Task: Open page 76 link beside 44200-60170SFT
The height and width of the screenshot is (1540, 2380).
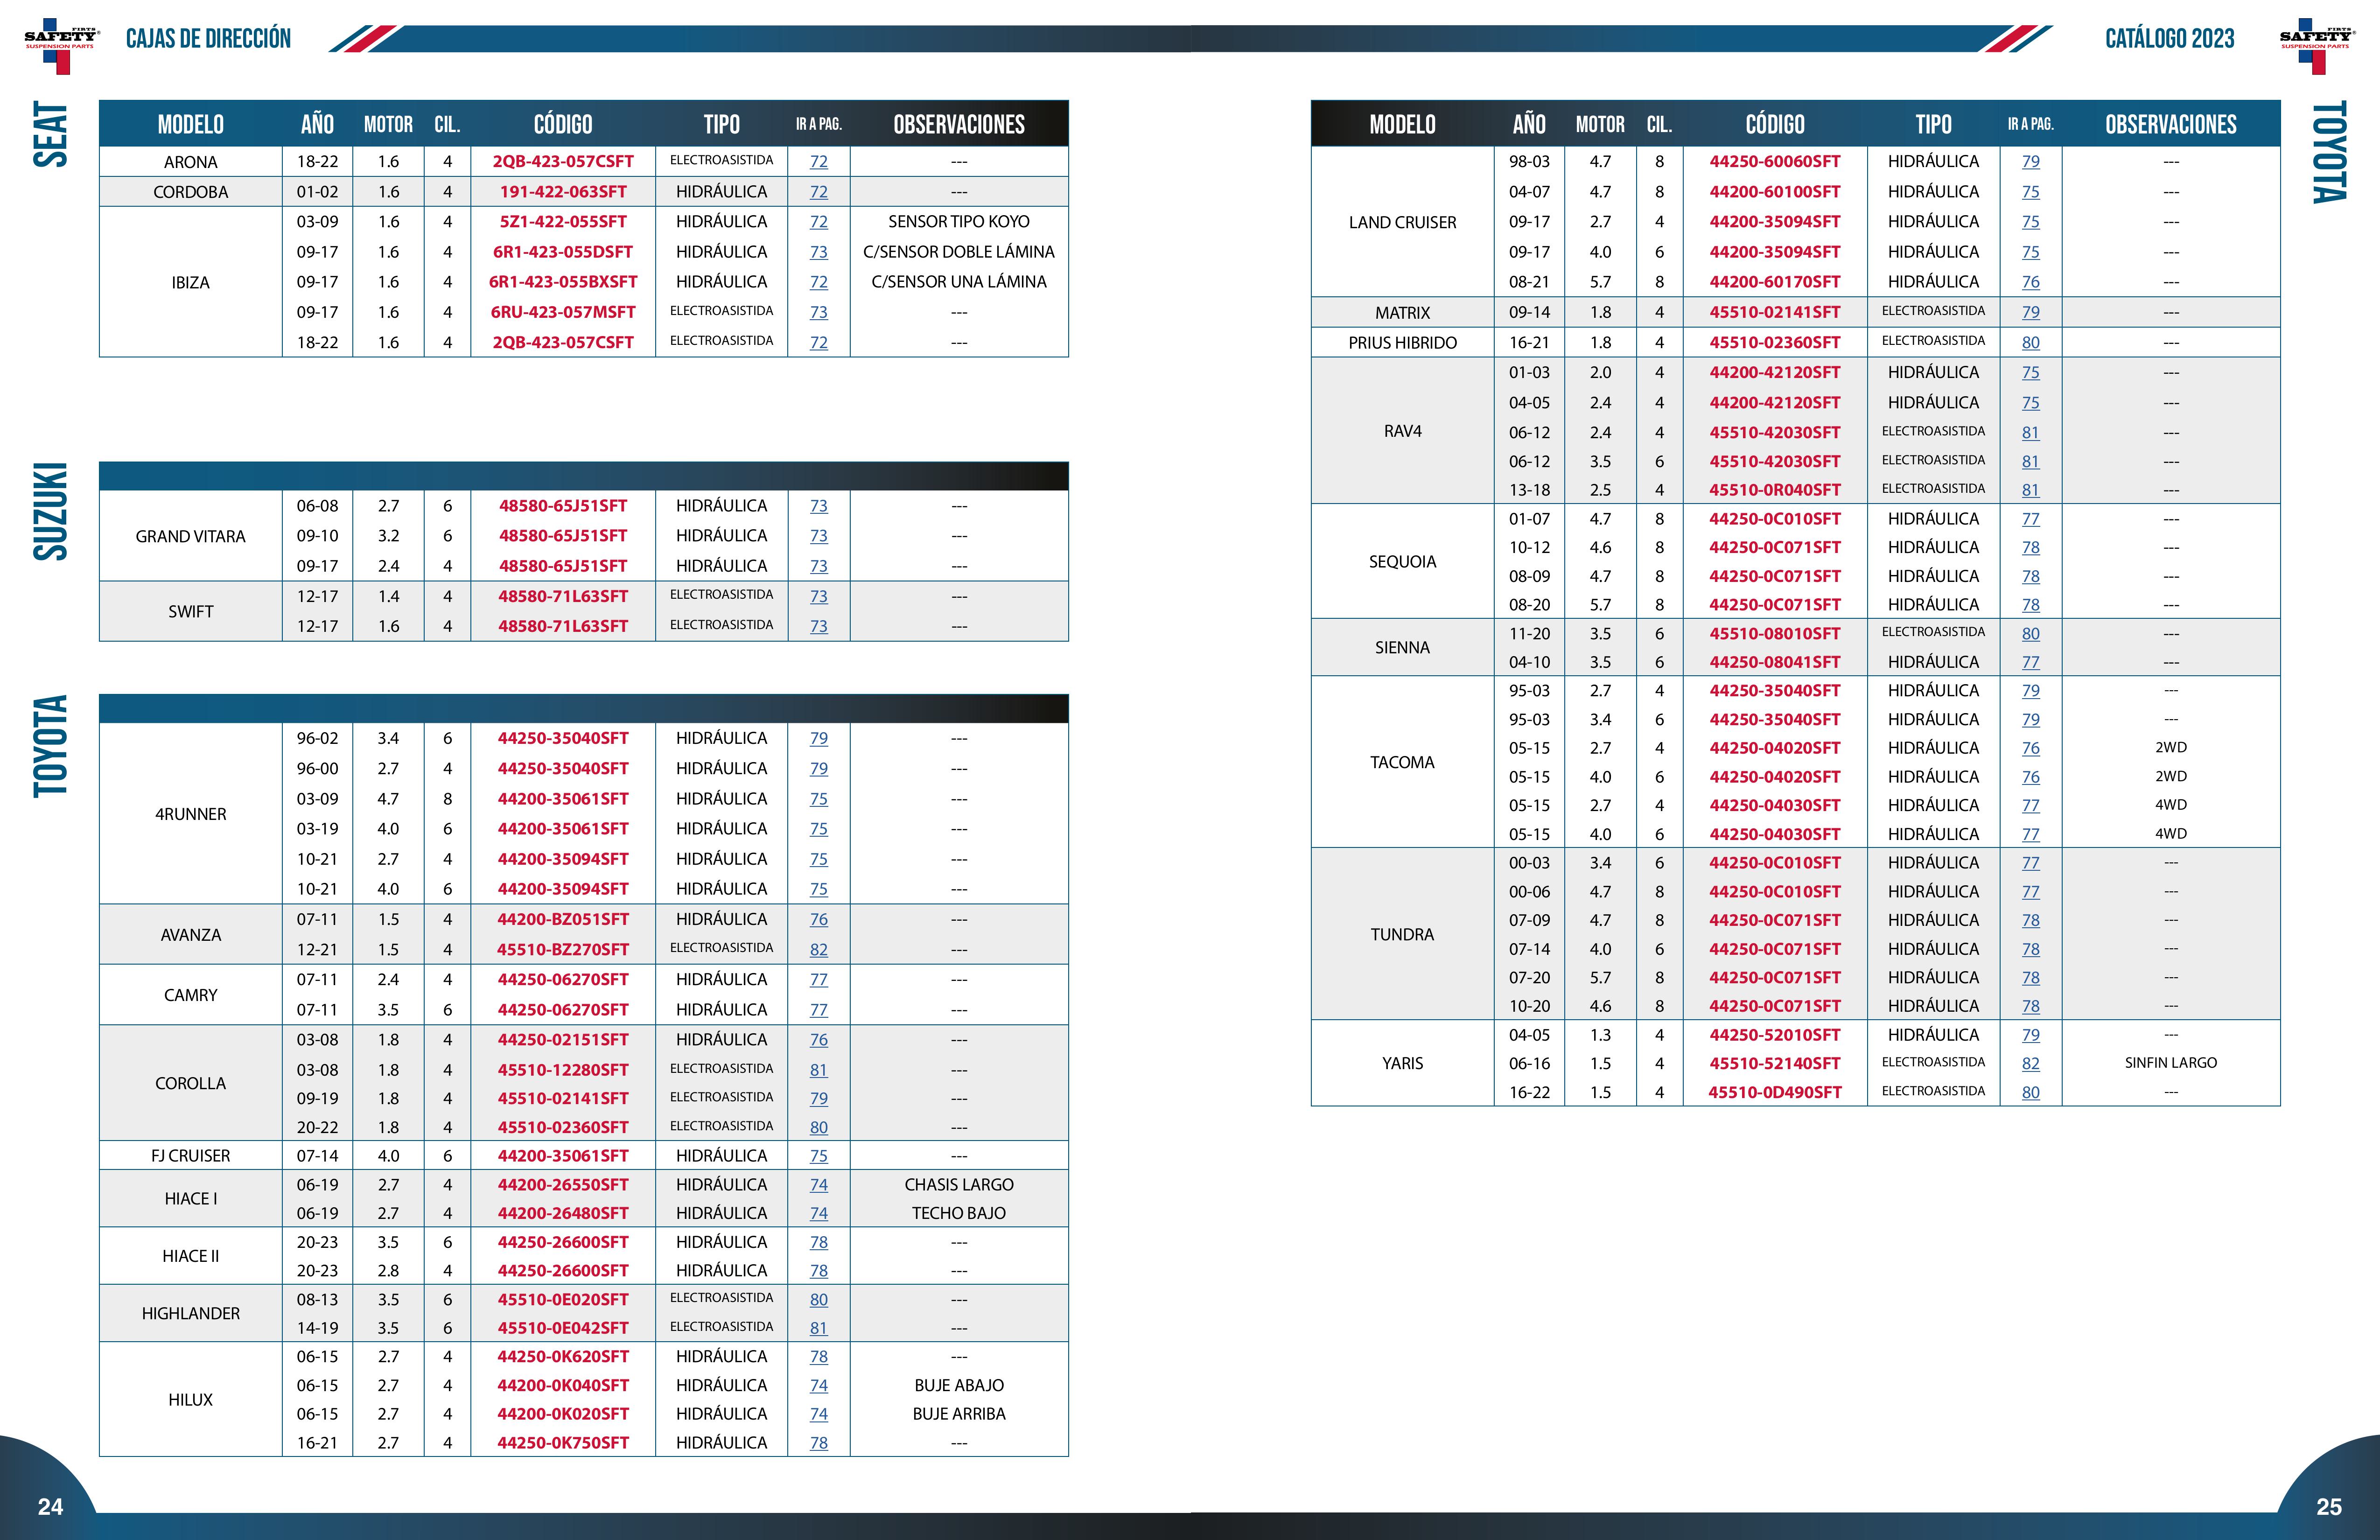Action: click(x=2031, y=282)
